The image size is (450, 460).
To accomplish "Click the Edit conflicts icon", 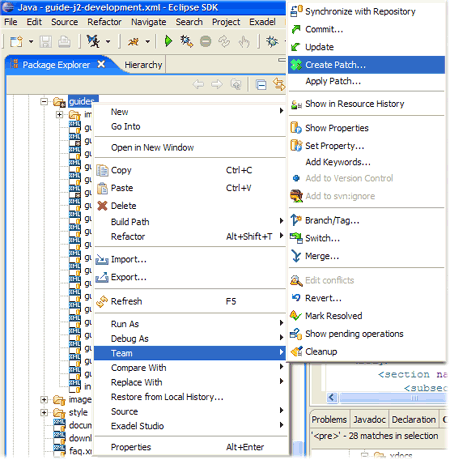I will pyautogui.click(x=296, y=280).
